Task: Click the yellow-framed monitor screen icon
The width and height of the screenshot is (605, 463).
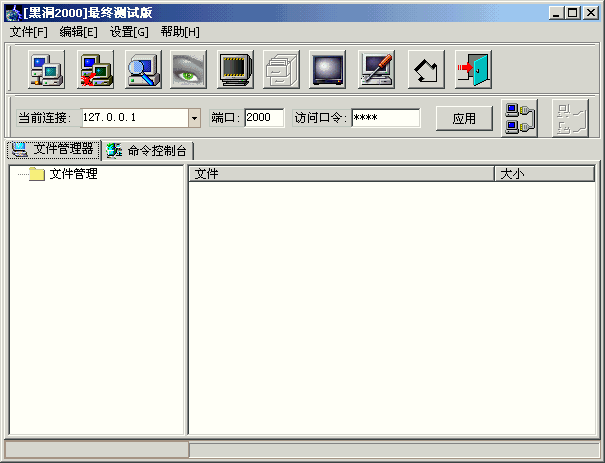Action: coord(235,70)
